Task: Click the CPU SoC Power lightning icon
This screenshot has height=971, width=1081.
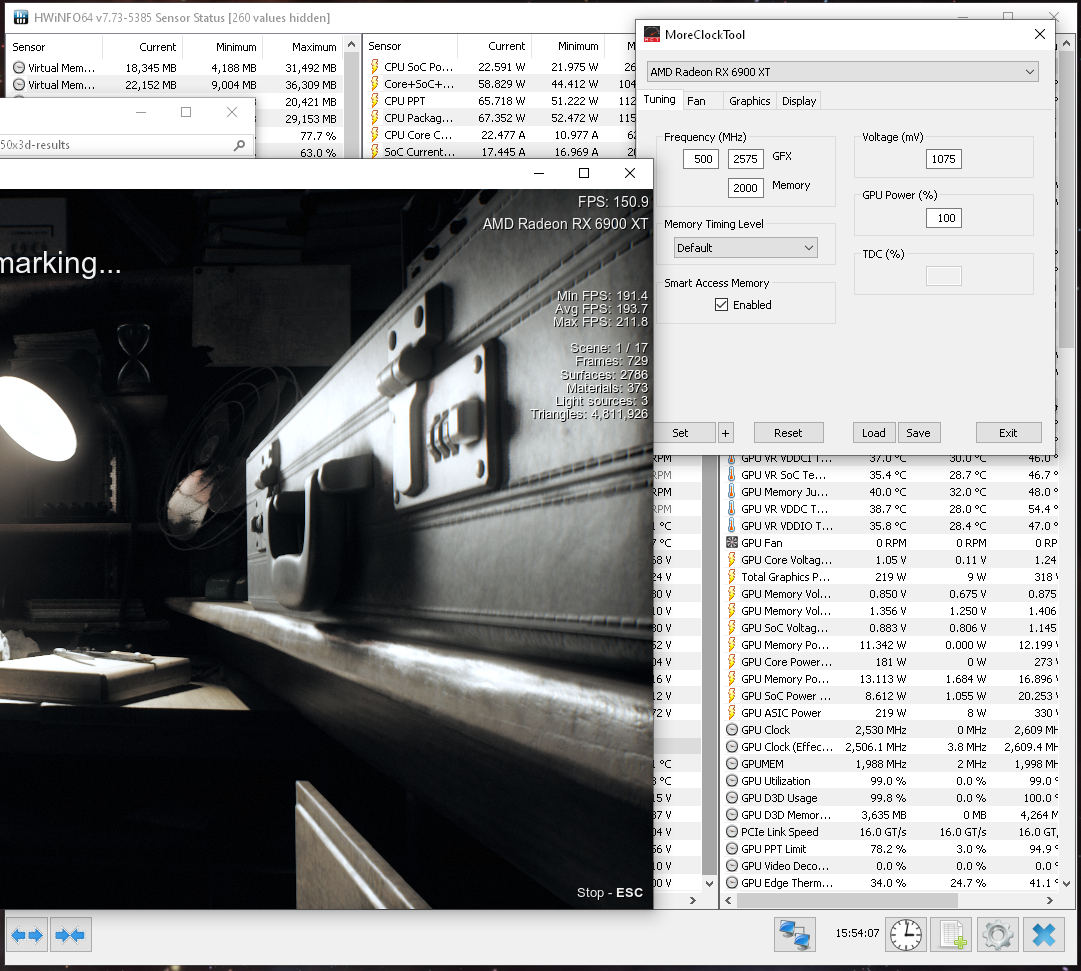Action: click(x=375, y=67)
